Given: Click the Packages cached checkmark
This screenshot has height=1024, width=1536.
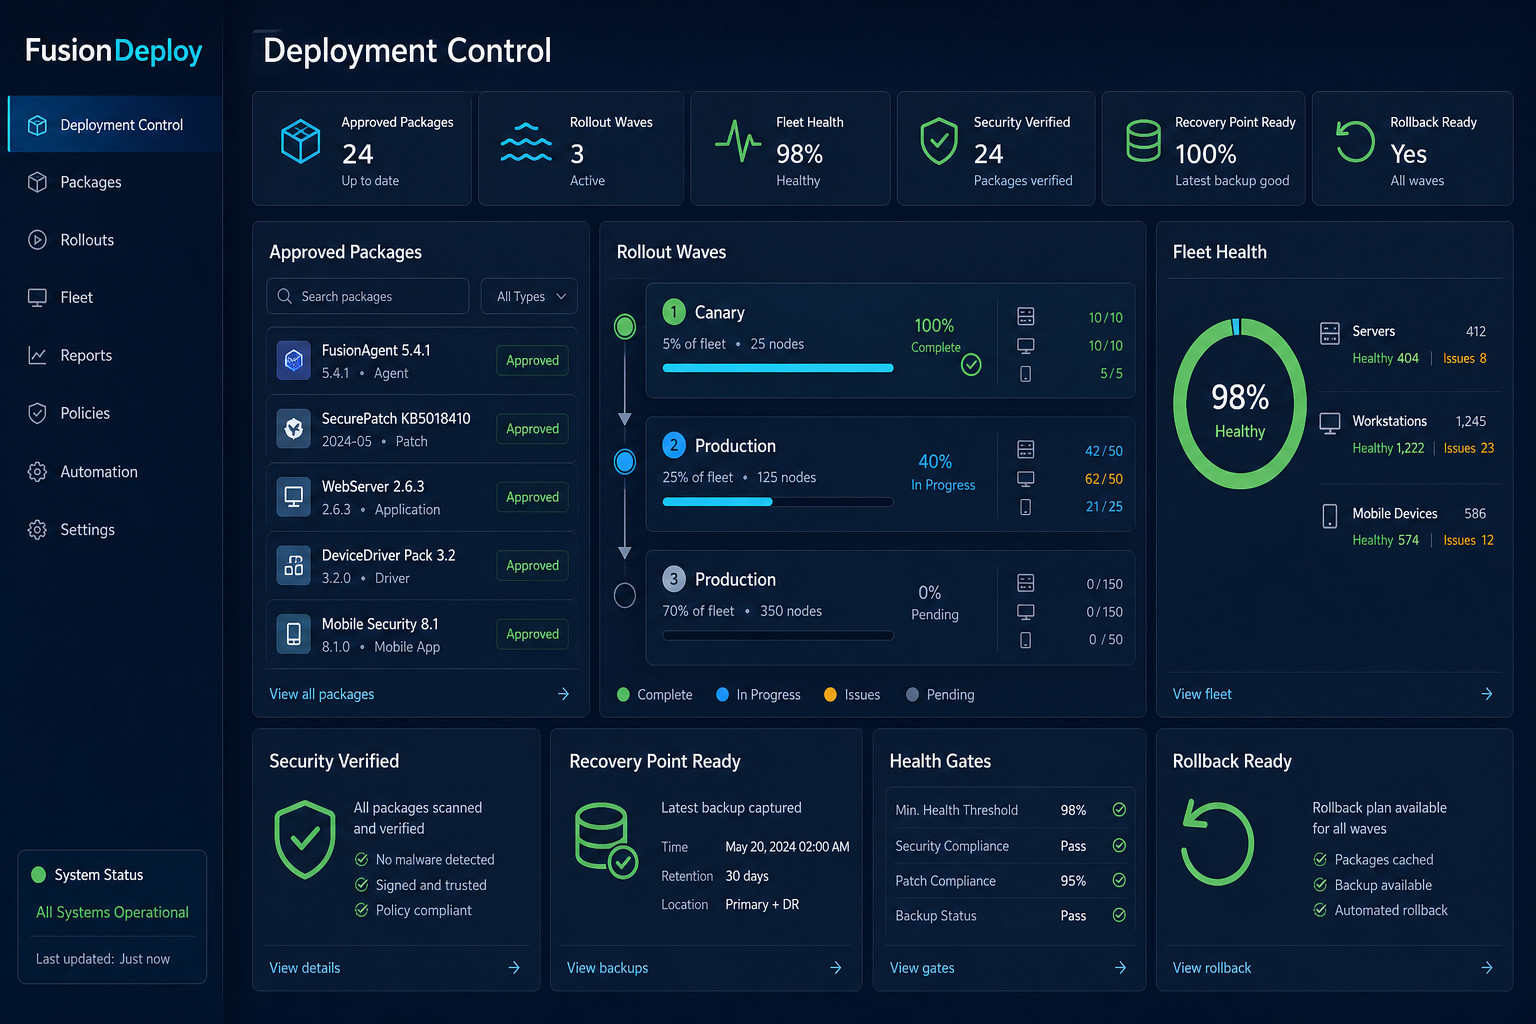Looking at the screenshot, I should tap(1320, 859).
